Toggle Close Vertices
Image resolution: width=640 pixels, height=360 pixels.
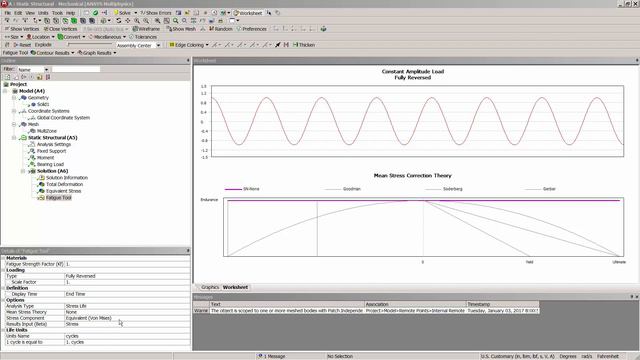pos(60,29)
